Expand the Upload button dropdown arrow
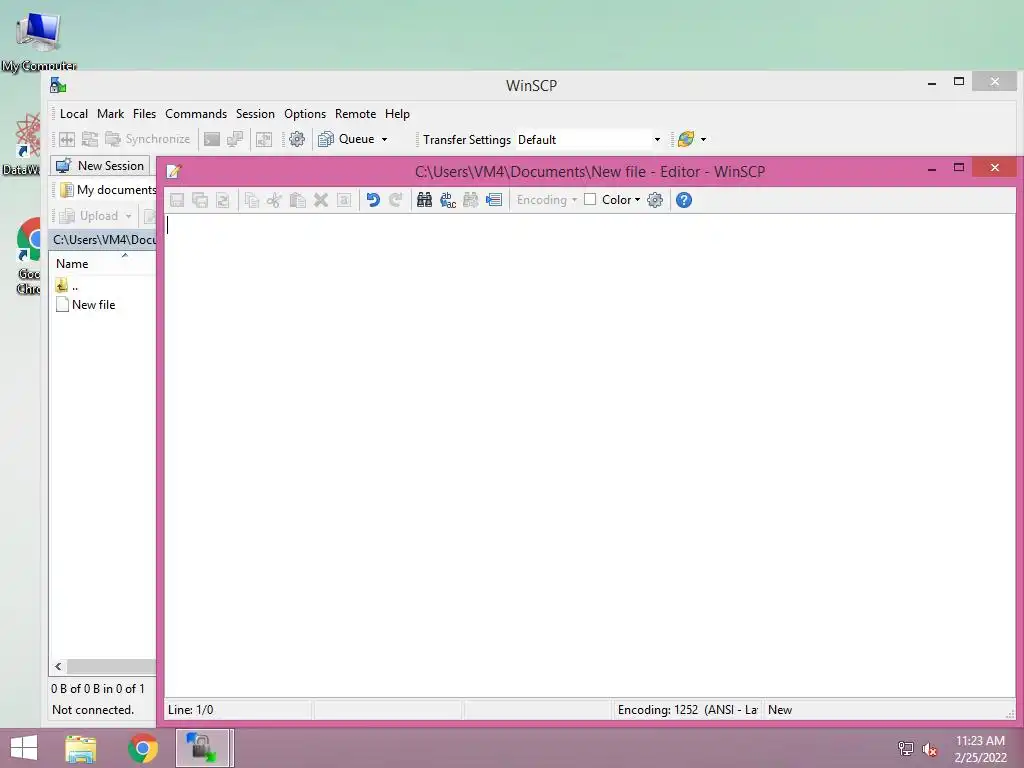 [129, 216]
